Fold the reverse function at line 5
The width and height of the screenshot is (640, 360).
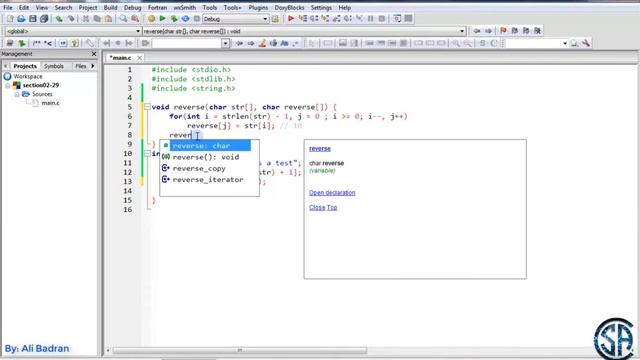(x=147, y=107)
